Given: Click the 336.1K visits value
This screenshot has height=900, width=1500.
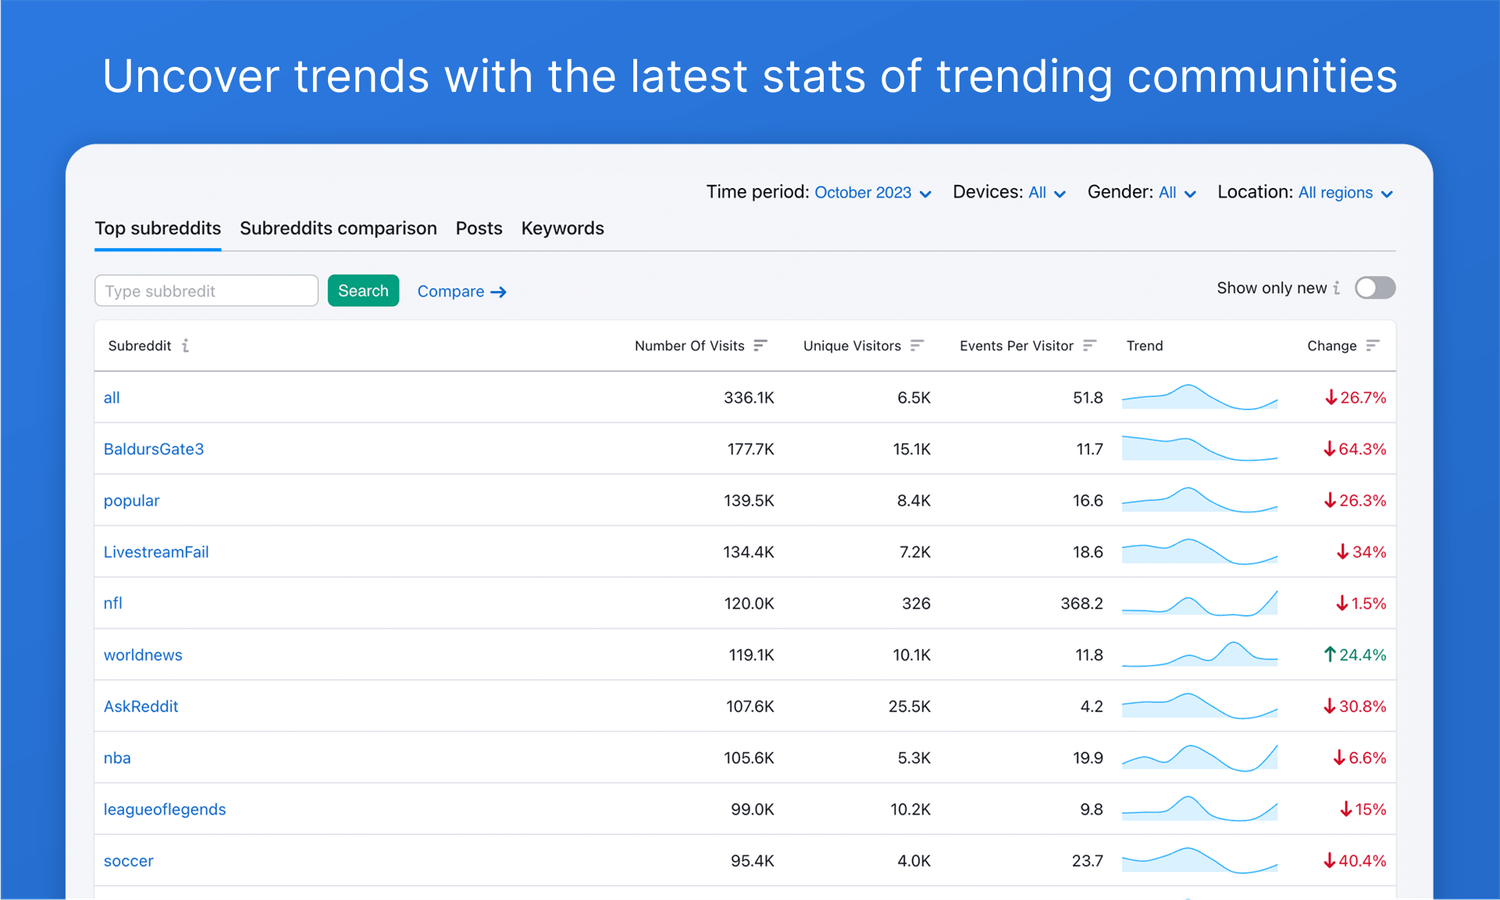Looking at the screenshot, I should [x=749, y=398].
